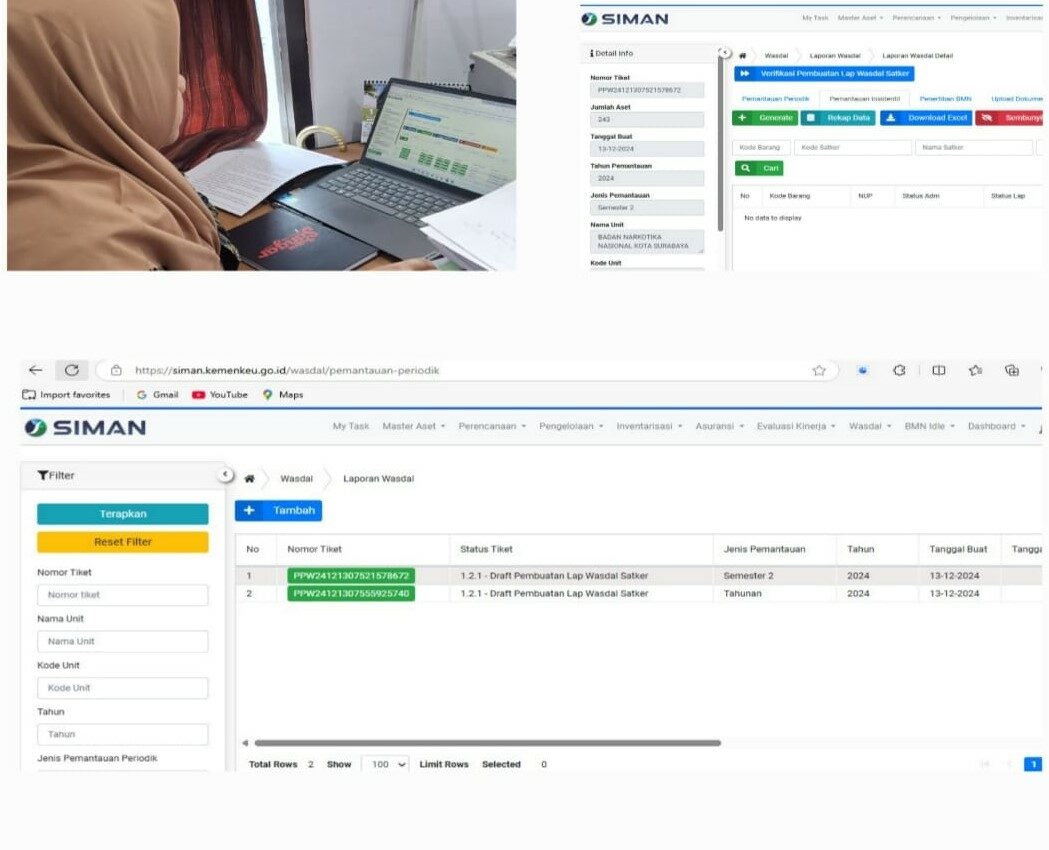Expand Perencanaan menu in the lower SIMAN navbar
The width and height of the screenshot is (1049, 850).
pos(492,426)
